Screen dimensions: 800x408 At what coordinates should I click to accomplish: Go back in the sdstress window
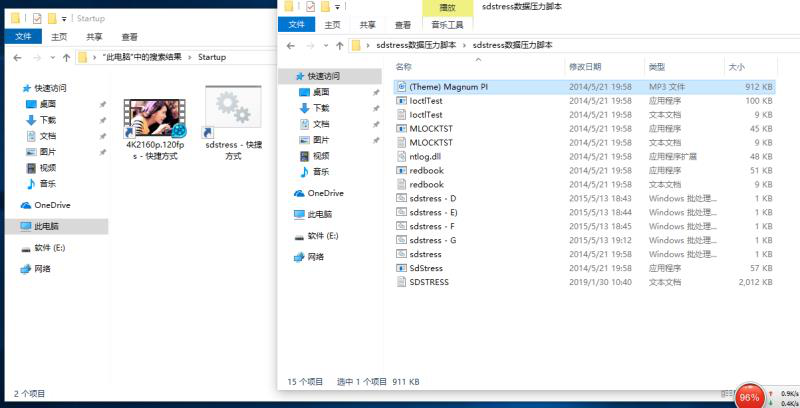coord(291,45)
